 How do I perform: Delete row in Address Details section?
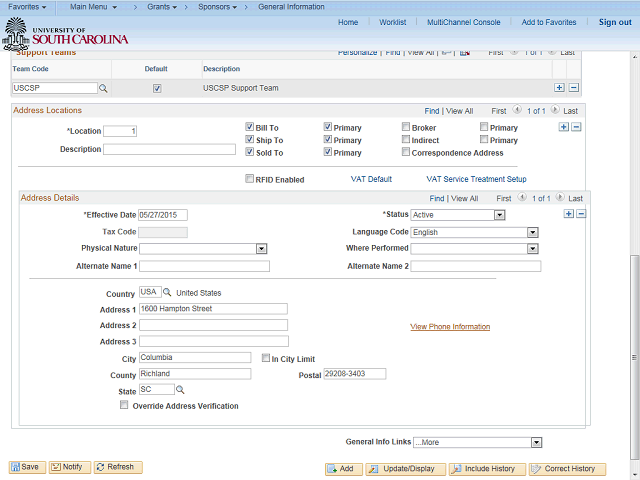(581, 214)
